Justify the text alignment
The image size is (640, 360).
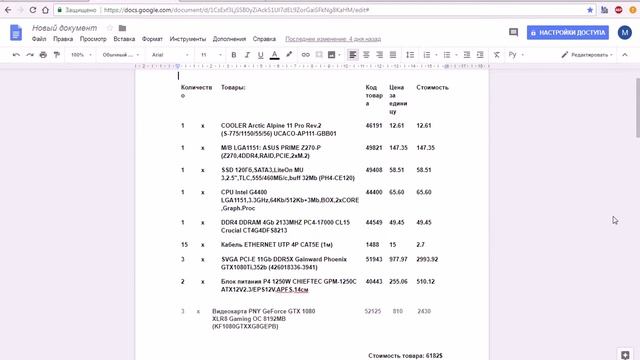(393, 55)
